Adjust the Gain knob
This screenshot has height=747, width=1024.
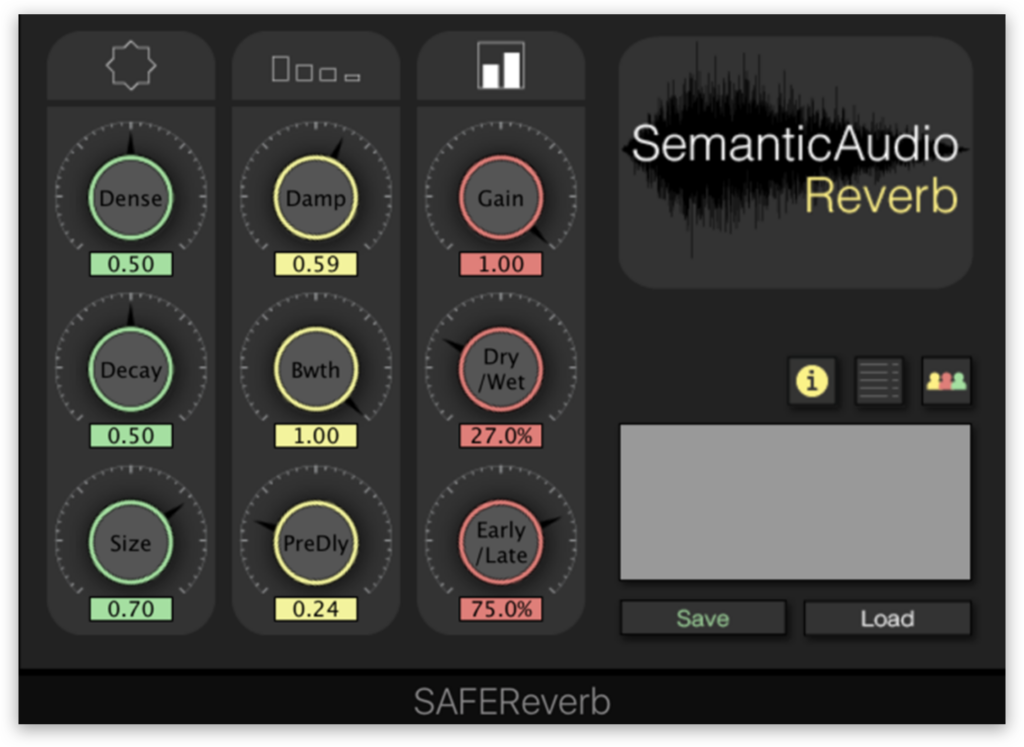click(x=500, y=198)
